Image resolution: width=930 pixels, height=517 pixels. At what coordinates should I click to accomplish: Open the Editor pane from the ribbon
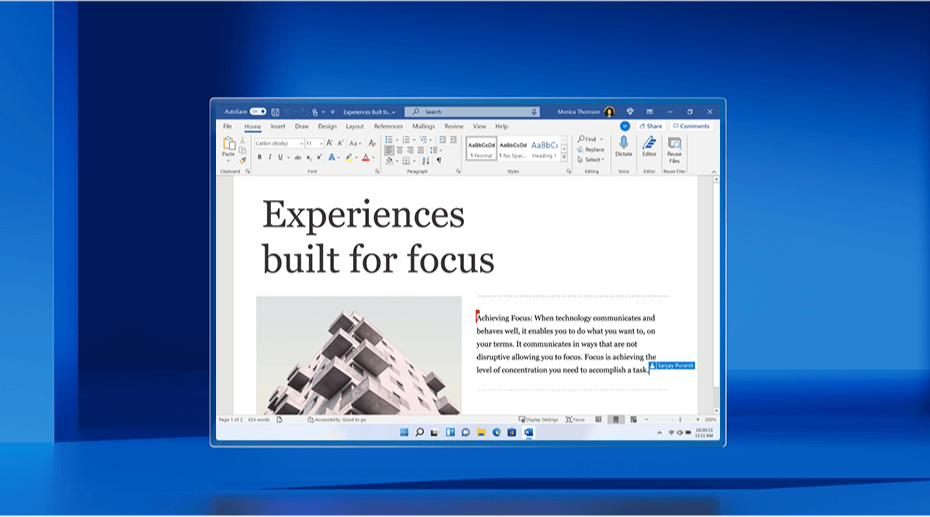coord(649,143)
